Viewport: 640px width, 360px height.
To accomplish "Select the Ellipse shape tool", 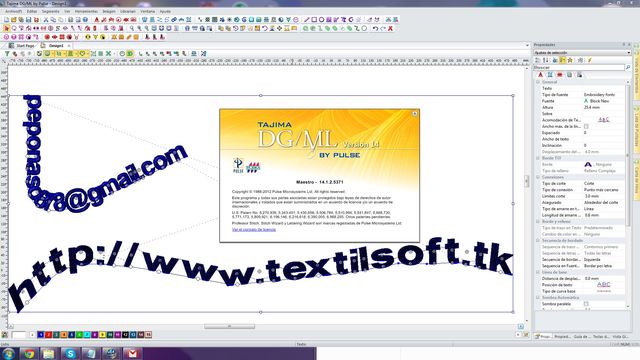I will pyautogui.click(x=322, y=20).
